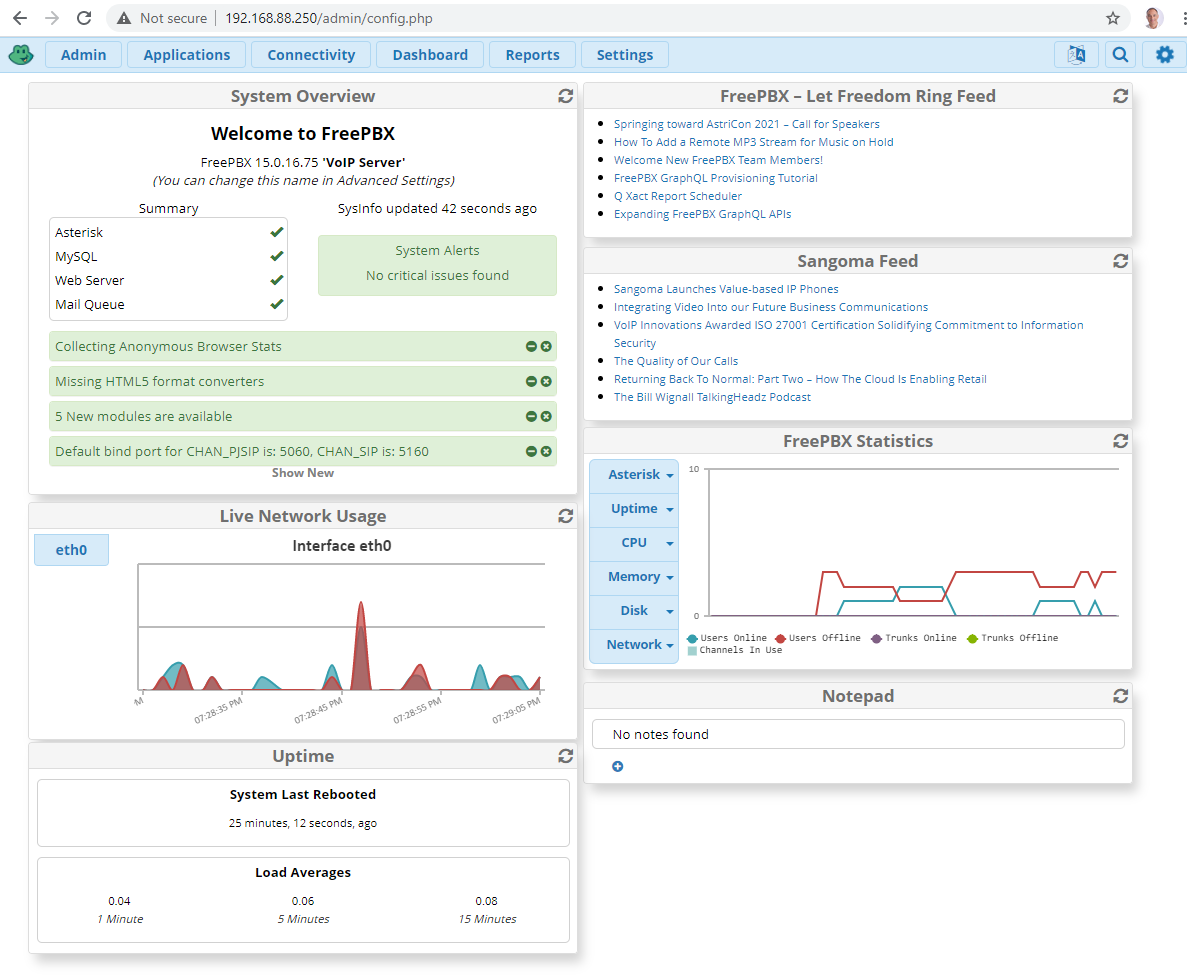Bookmark this page with the star icon
The height and width of the screenshot is (980, 1187).
[1113, 18]
